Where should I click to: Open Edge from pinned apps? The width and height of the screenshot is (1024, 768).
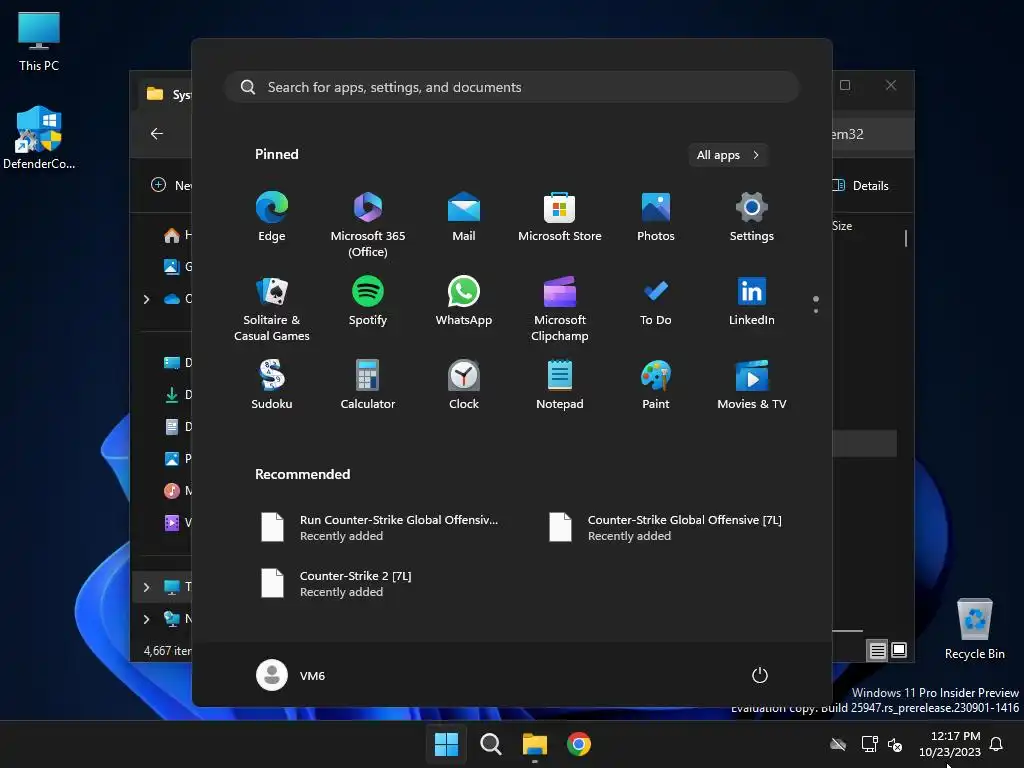click(272, 217)
